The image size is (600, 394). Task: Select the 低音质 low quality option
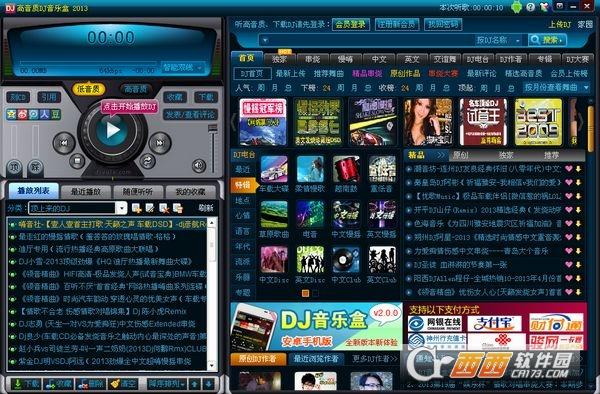coord(88,89)
